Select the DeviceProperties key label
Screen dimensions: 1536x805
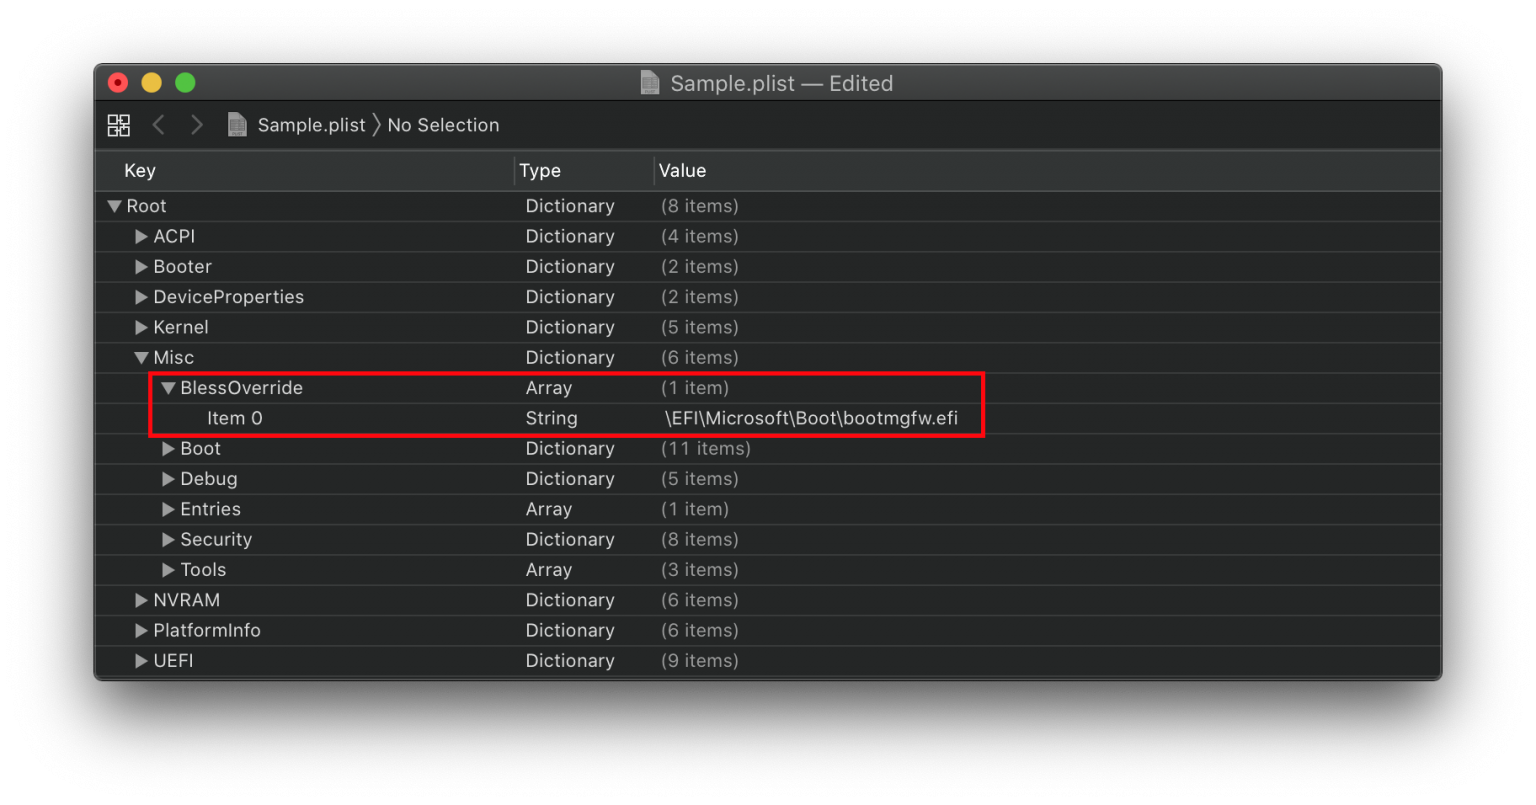228,297
